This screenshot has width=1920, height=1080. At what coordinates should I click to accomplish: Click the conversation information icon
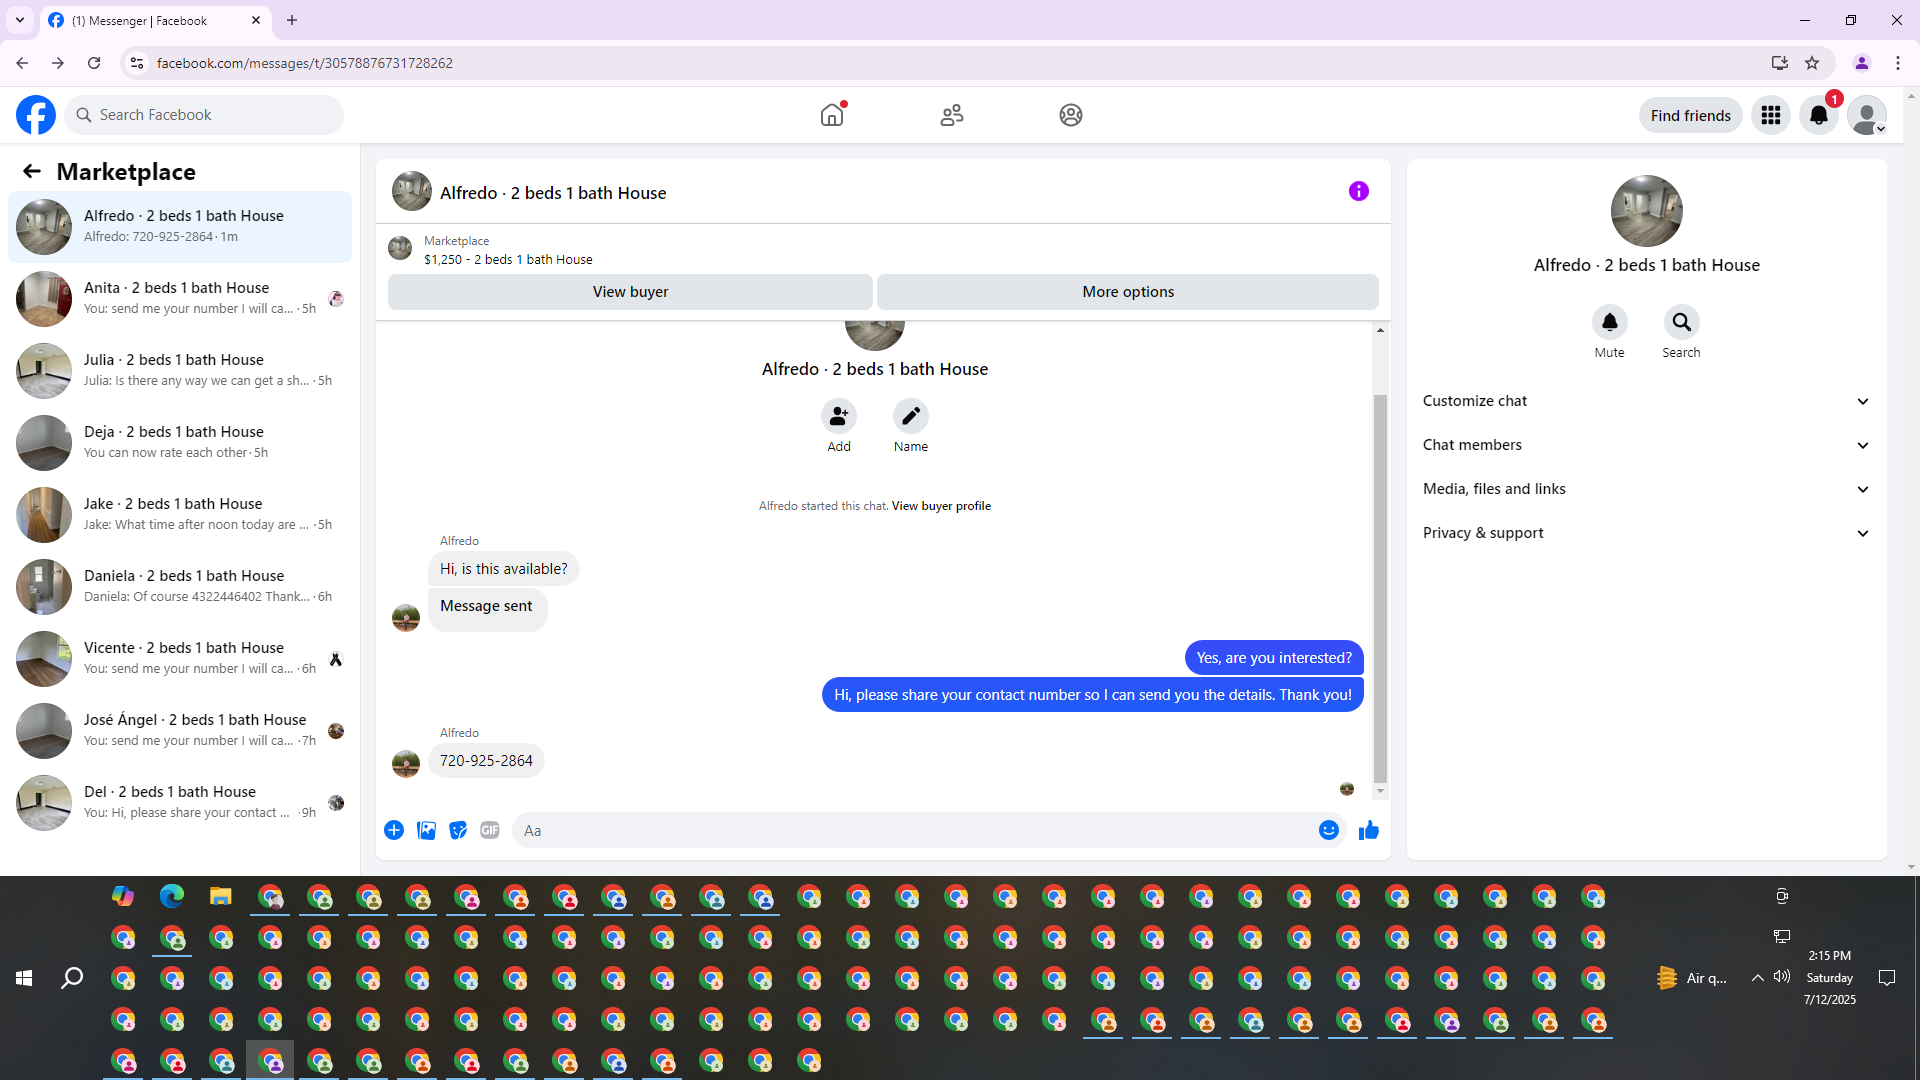click(x=1358, y=191)
